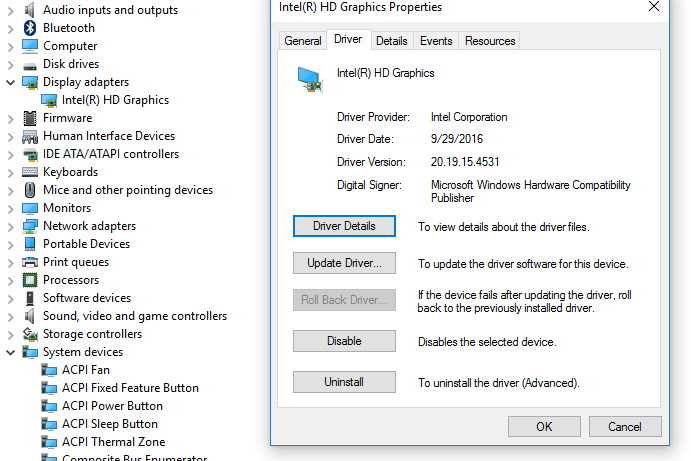Image resolution: width=691 pixels, height=461 pixels.
Task: Click the Microsoft Windows Hardware Compatibility Publisher text
Action: [x=531, y=191]
